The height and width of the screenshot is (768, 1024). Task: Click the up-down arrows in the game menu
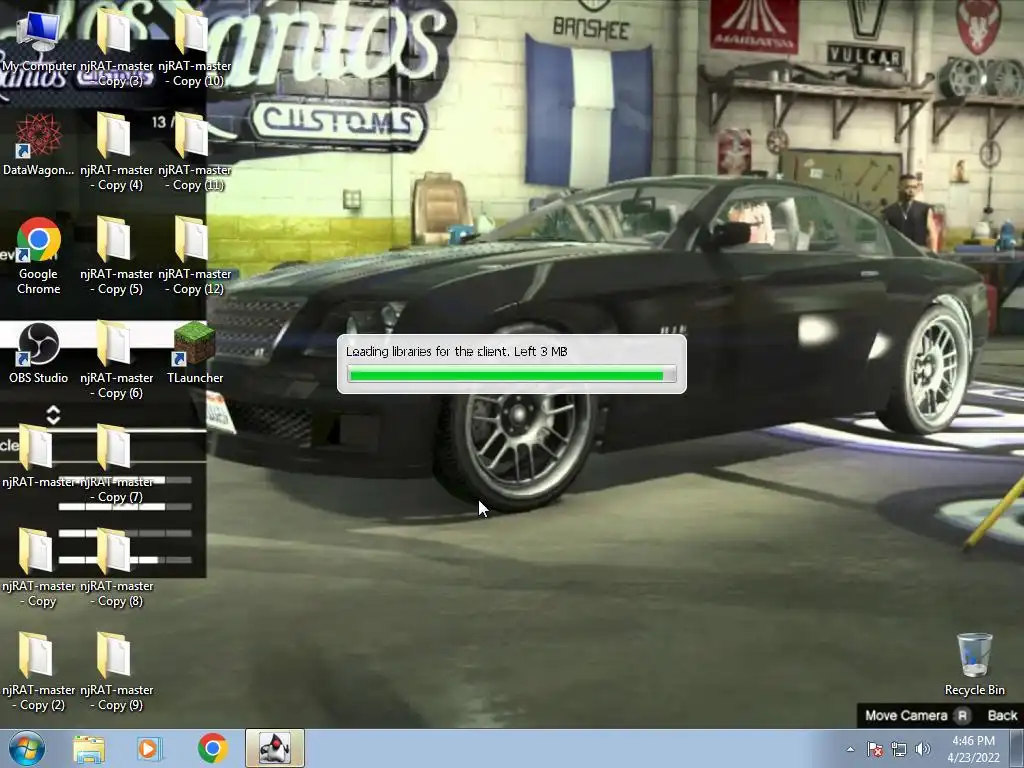point(54,415)
